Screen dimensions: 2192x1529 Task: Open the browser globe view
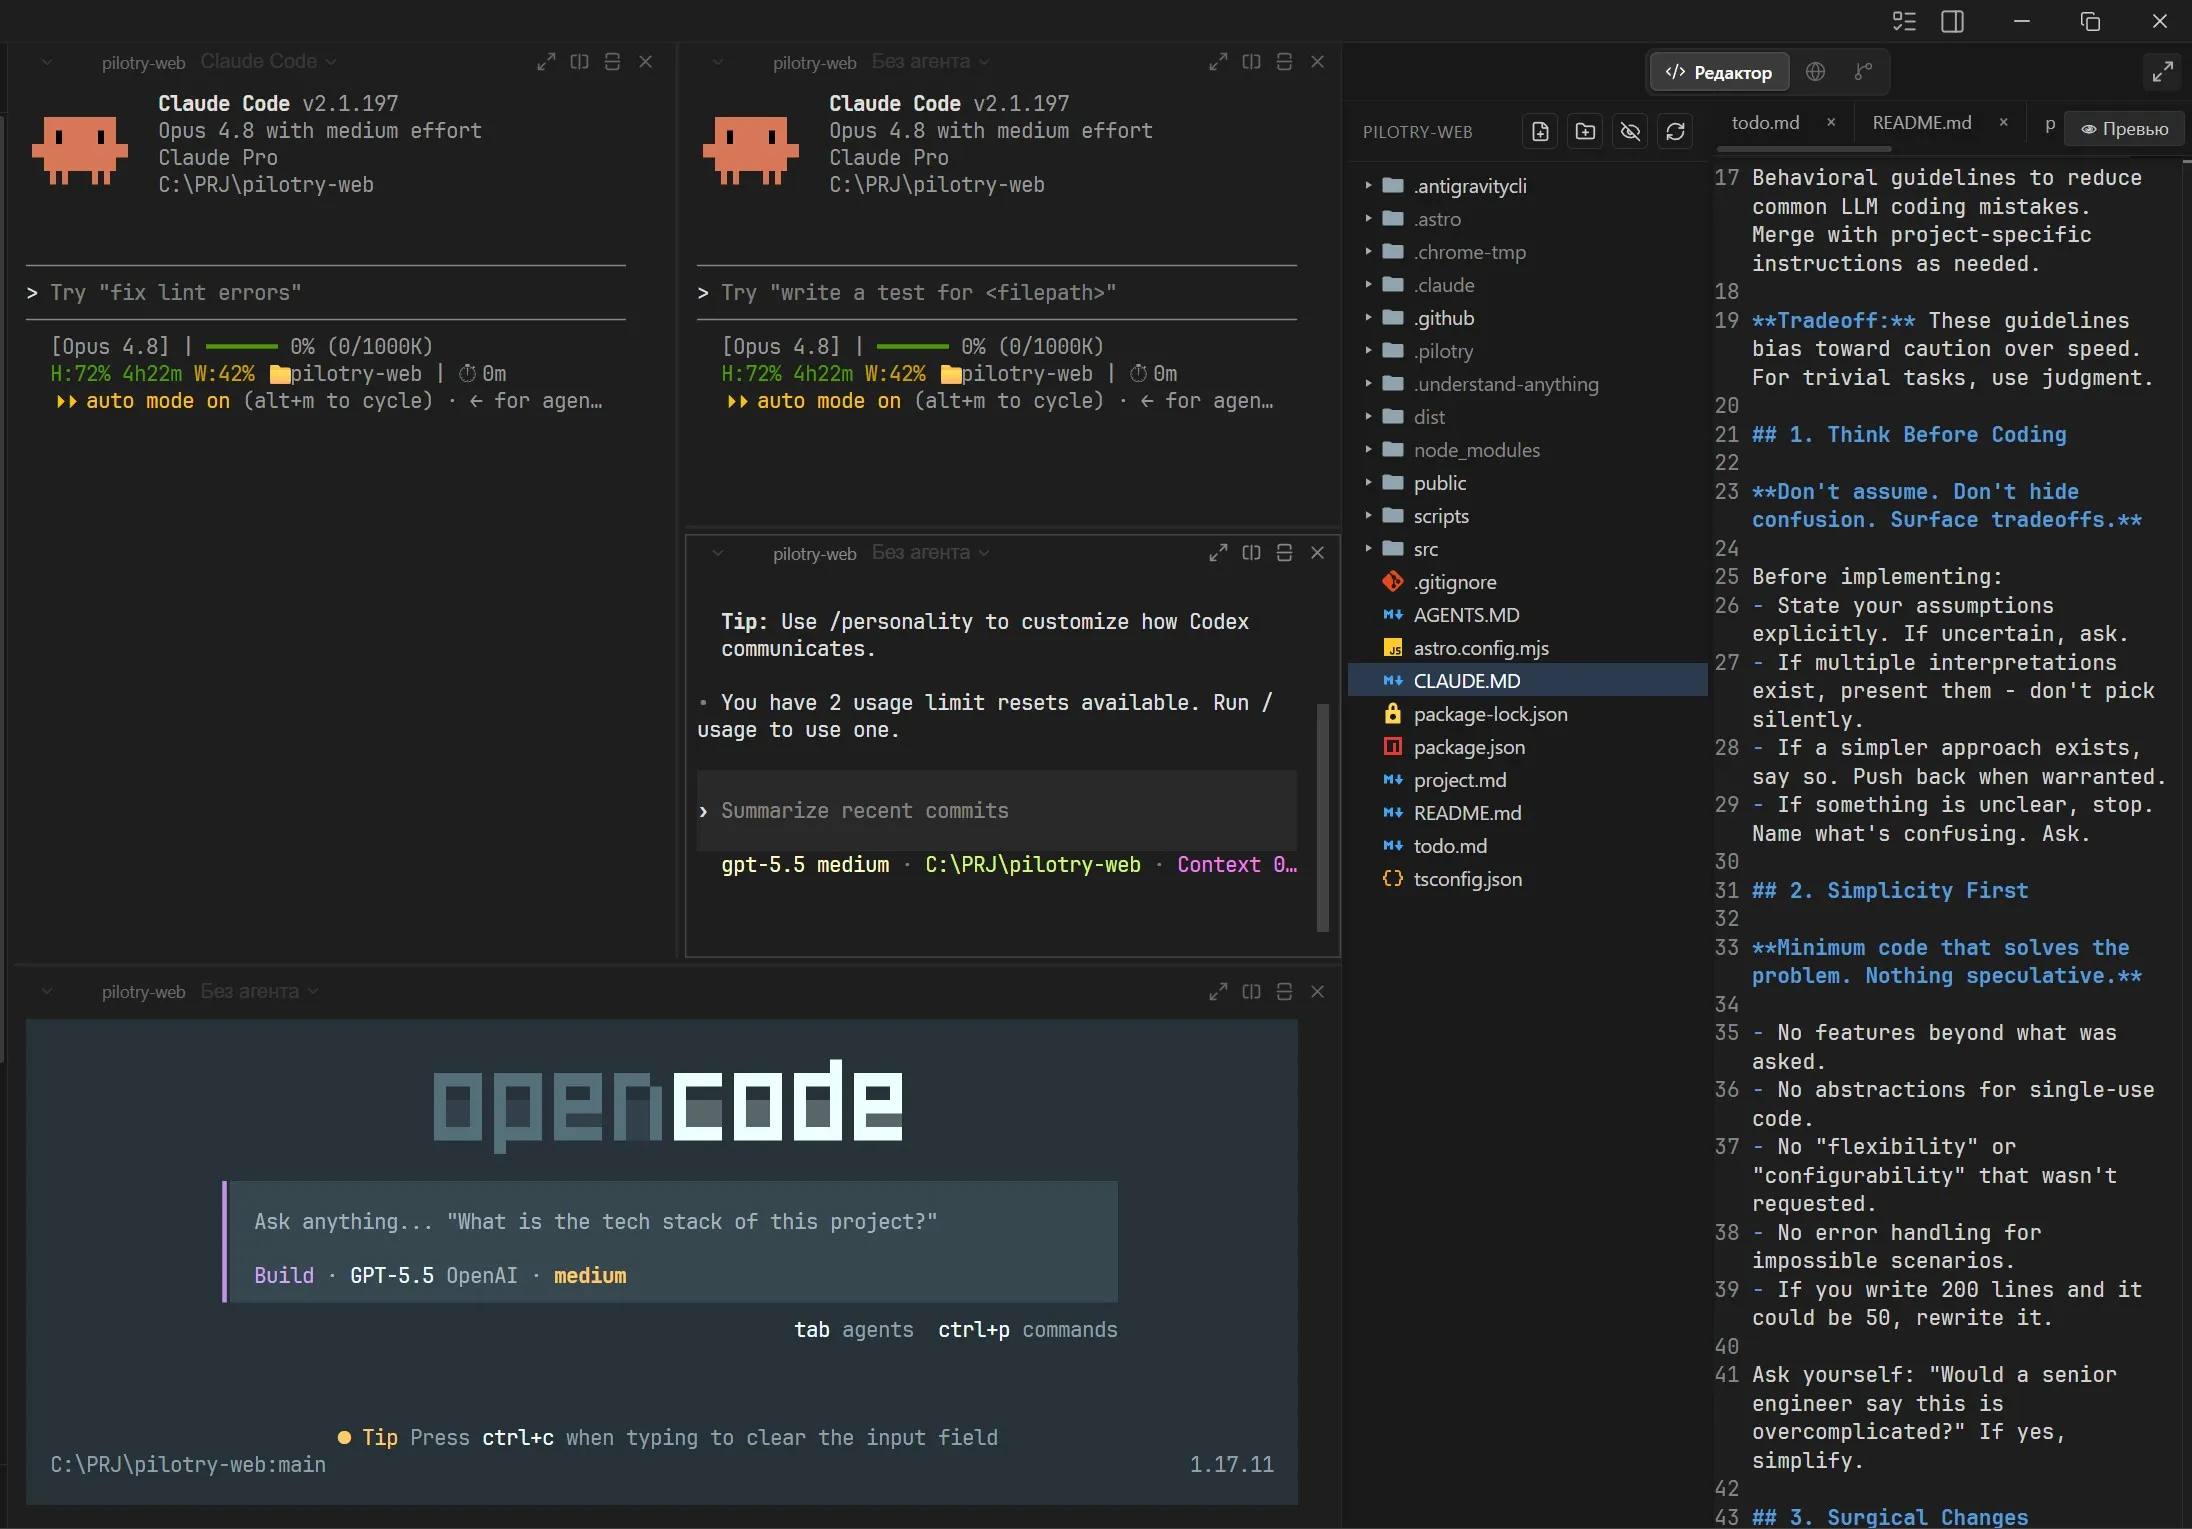1816,72
